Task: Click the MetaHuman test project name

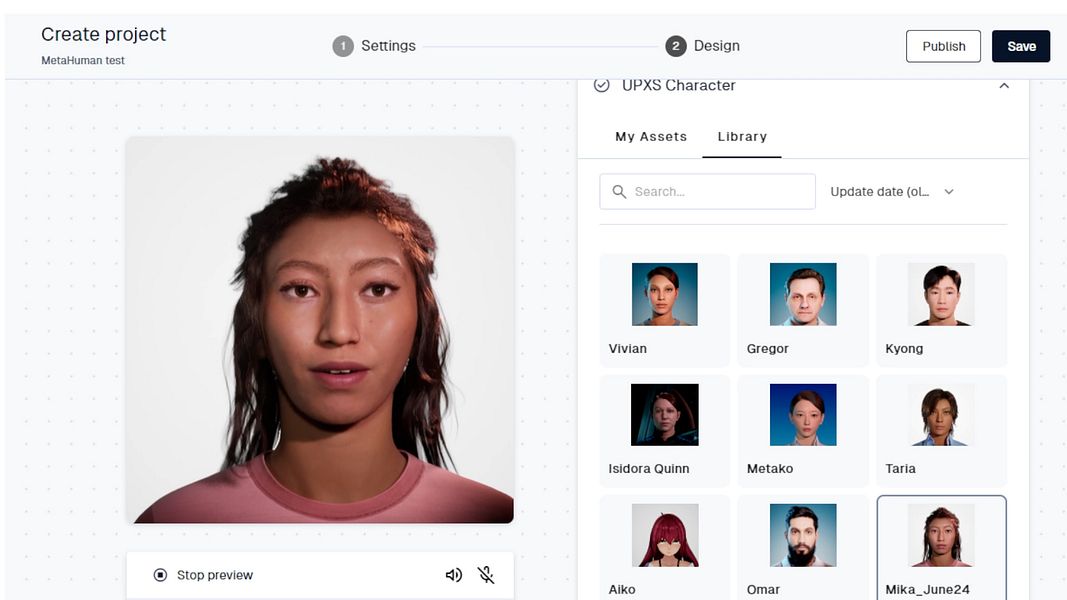Action: pos(83,61)
